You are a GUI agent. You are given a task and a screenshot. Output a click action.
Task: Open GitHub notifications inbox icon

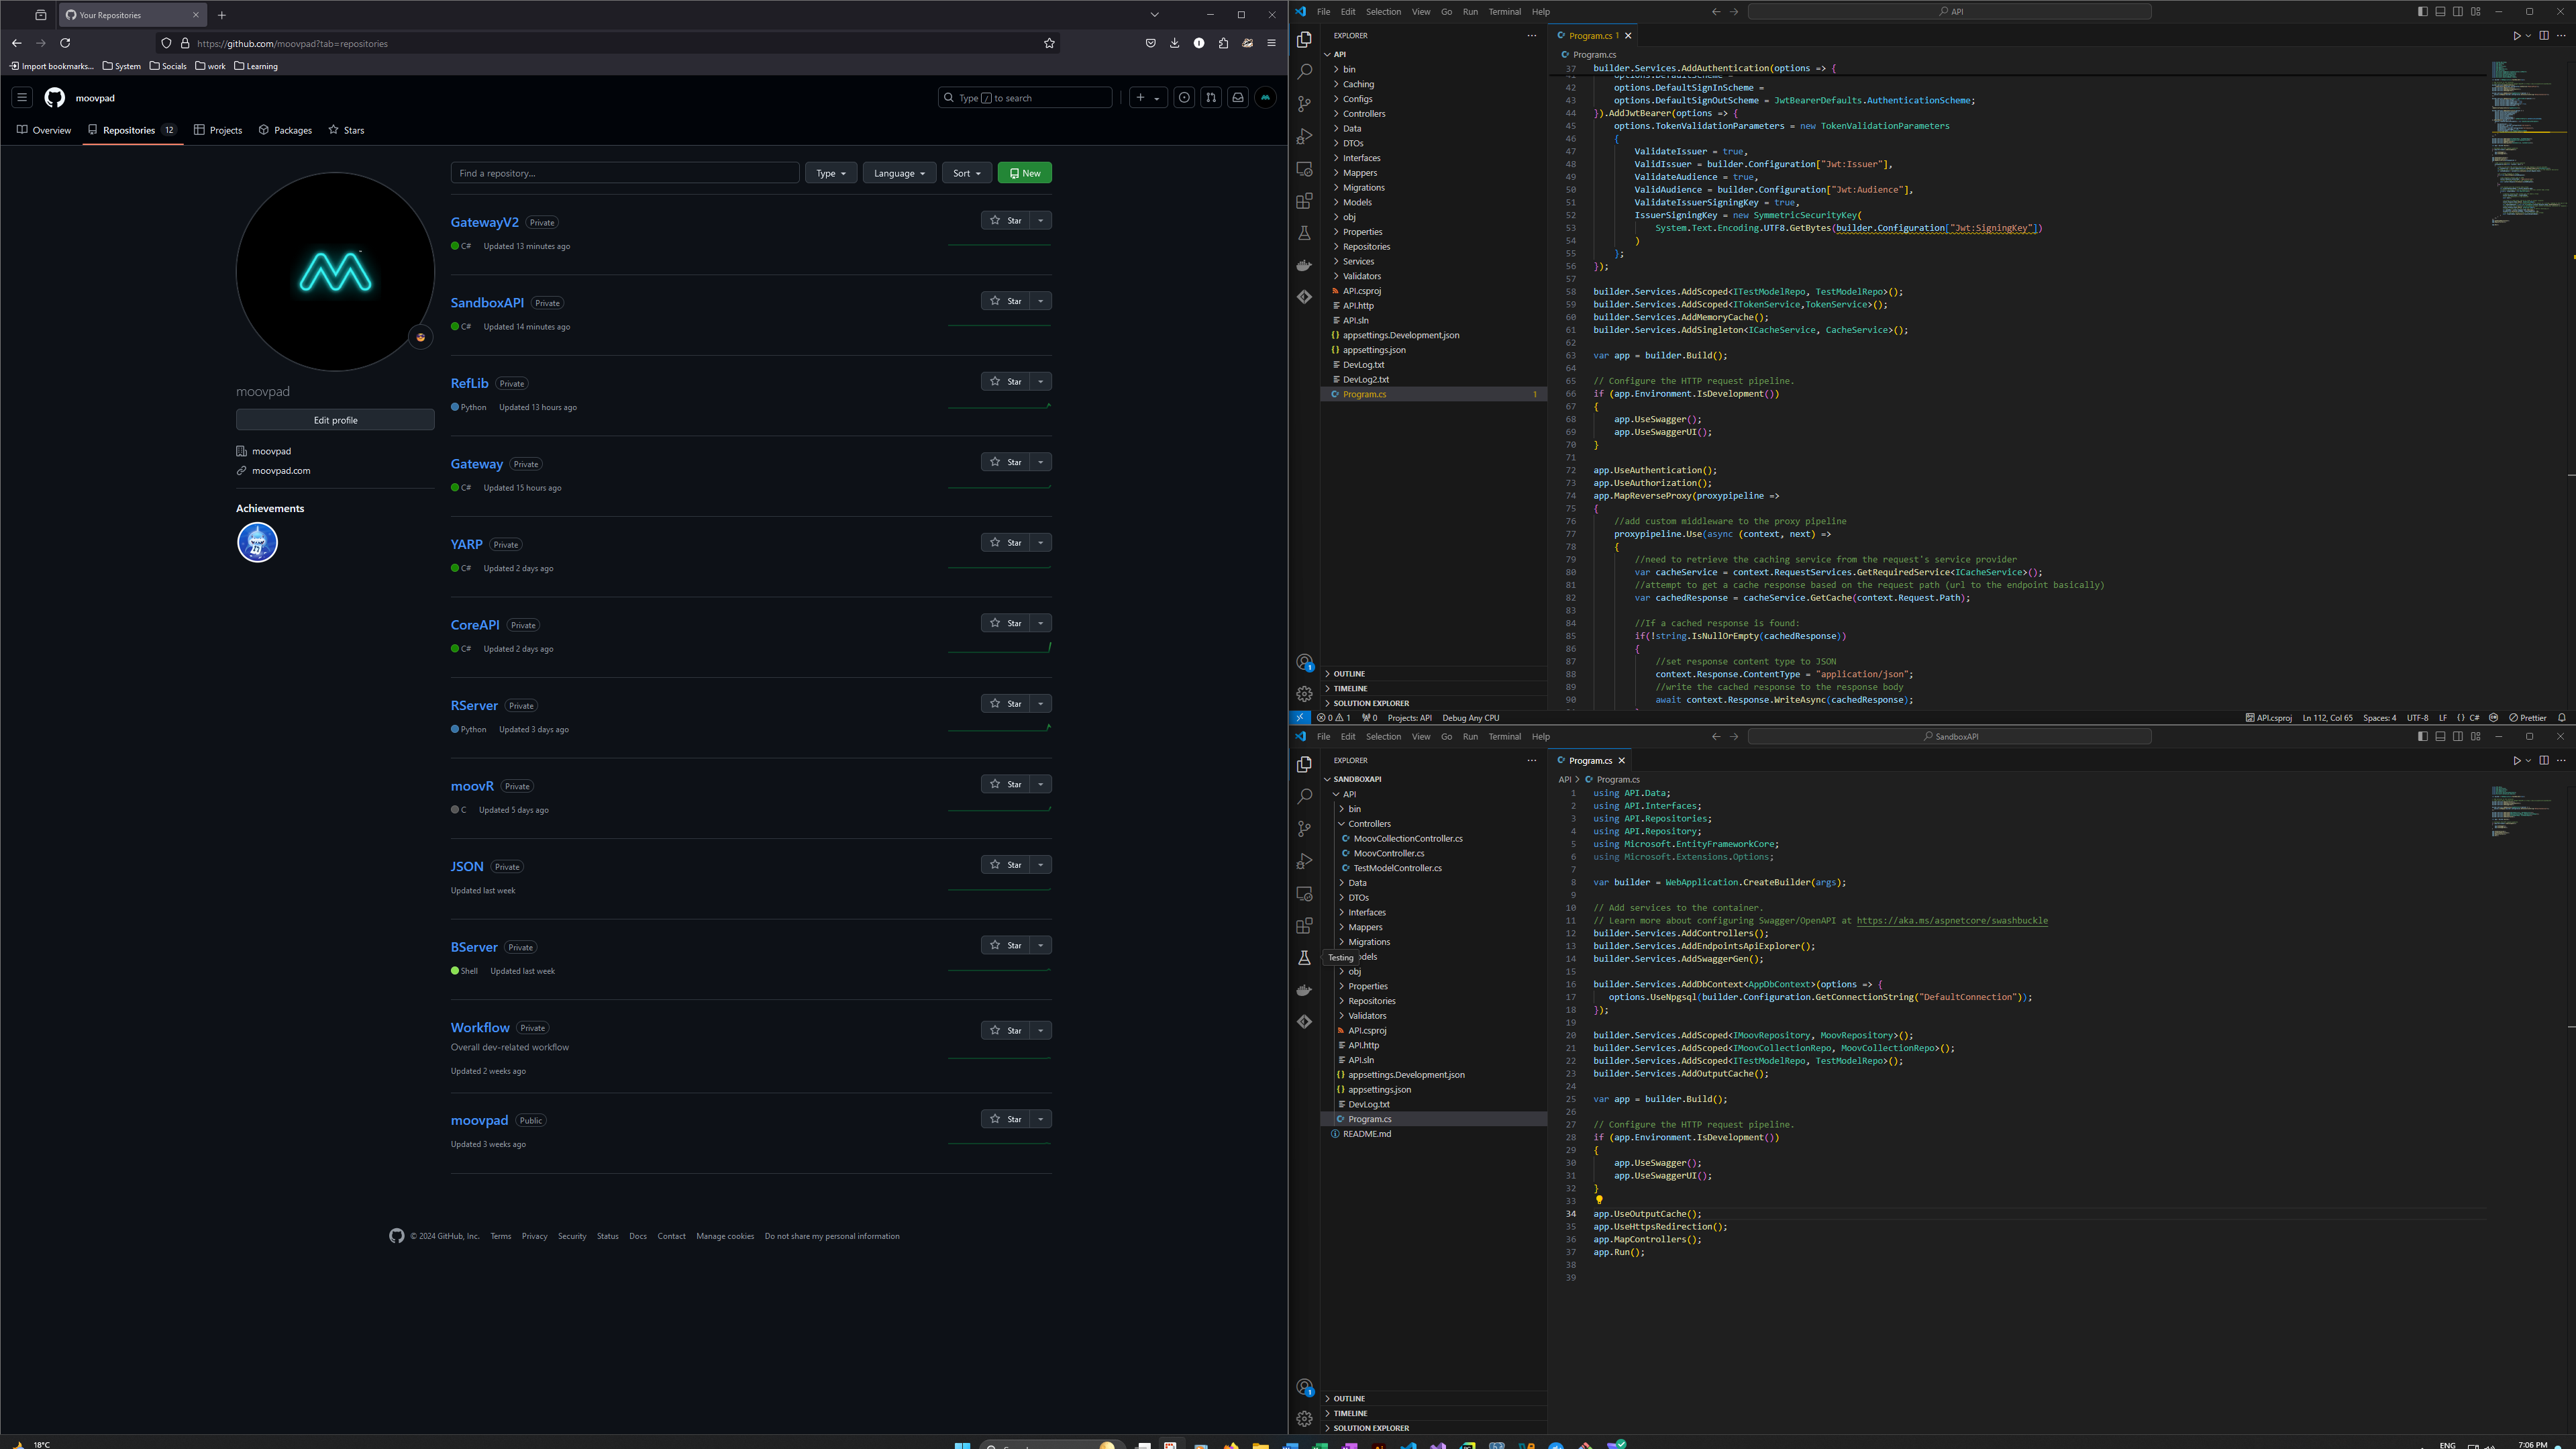[x=1238, y=98]
